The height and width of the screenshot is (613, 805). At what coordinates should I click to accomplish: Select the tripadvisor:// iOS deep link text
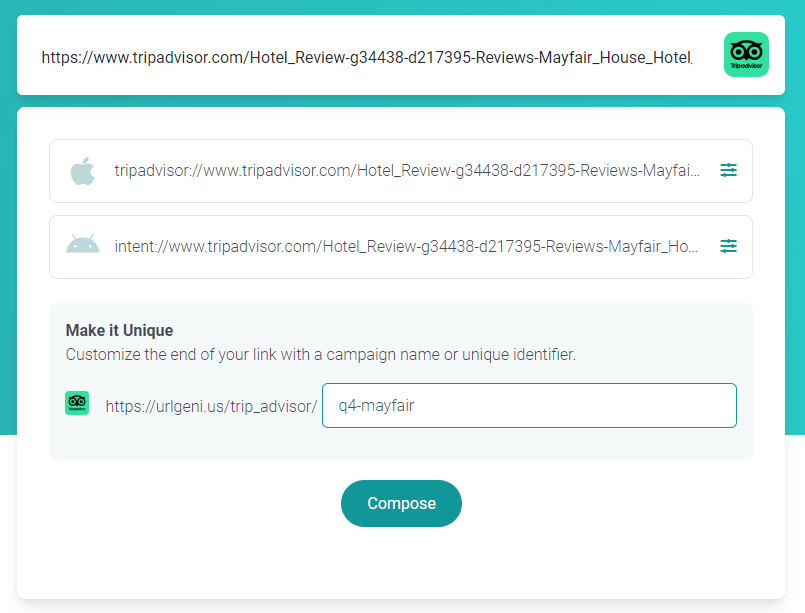pos(407,170)
